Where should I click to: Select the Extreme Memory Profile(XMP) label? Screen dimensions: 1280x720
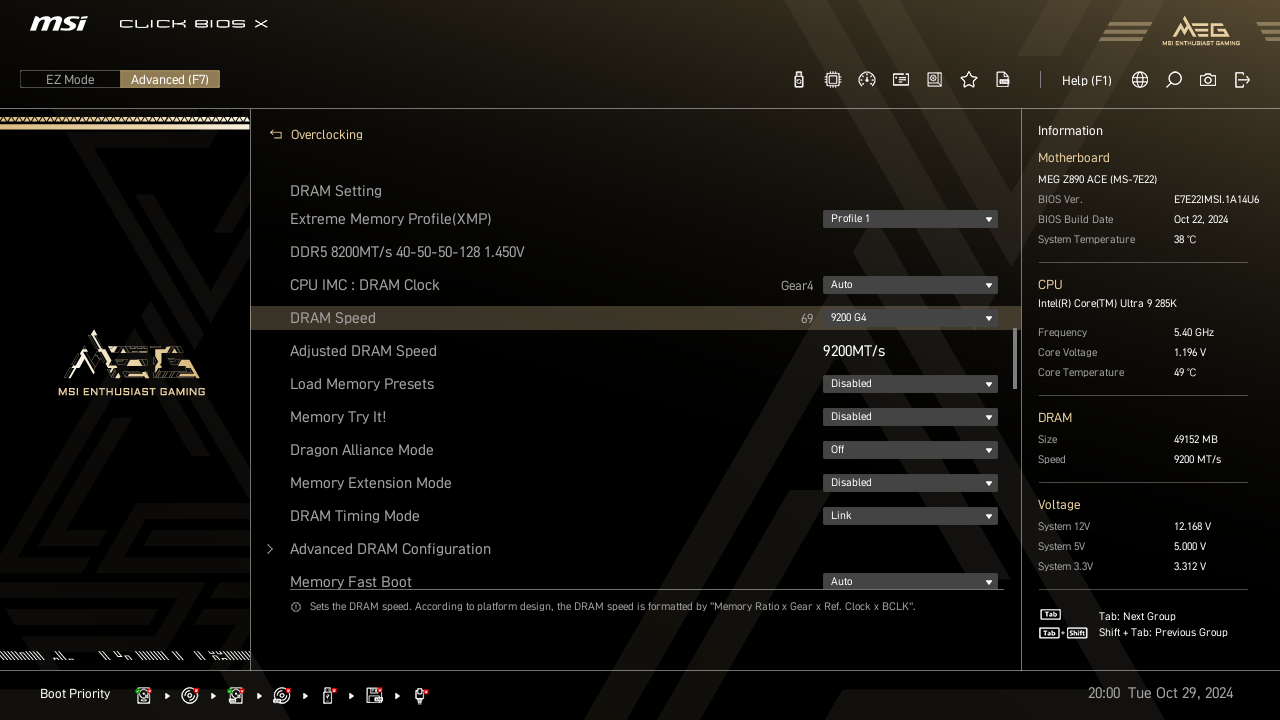pos(391,219)
